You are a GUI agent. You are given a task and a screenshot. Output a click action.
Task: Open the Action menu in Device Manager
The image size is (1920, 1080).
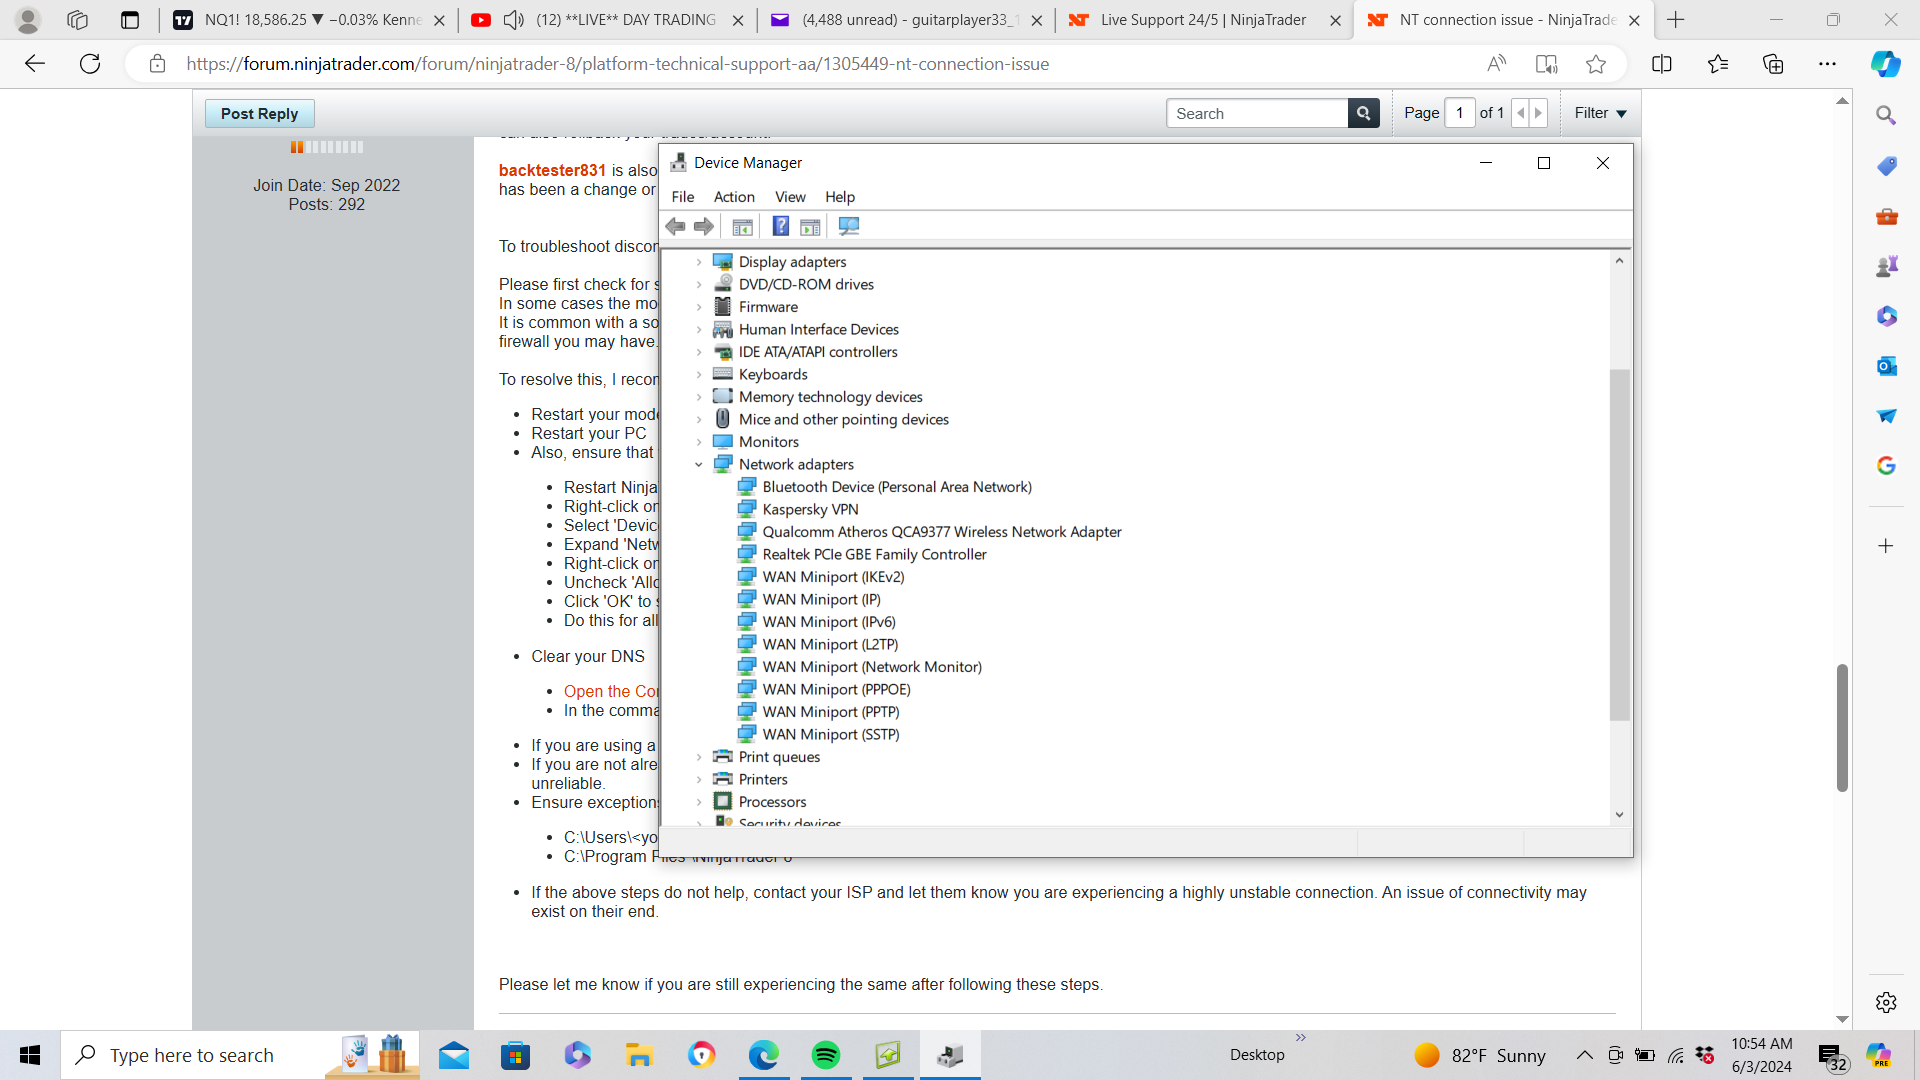(x=733, y=197)
